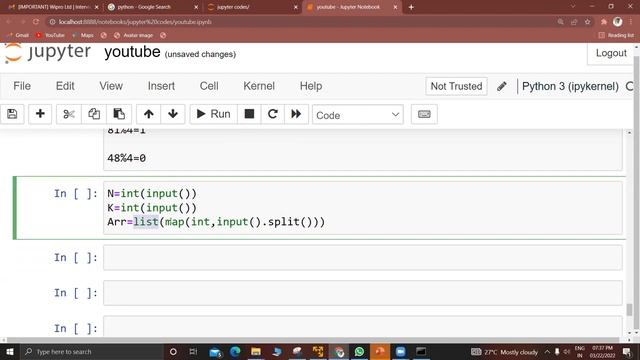Screen dimensions: 640x360
Task: Open the weather 27°C Mostly cloudy widget
Action: click(x=504, y=352)
